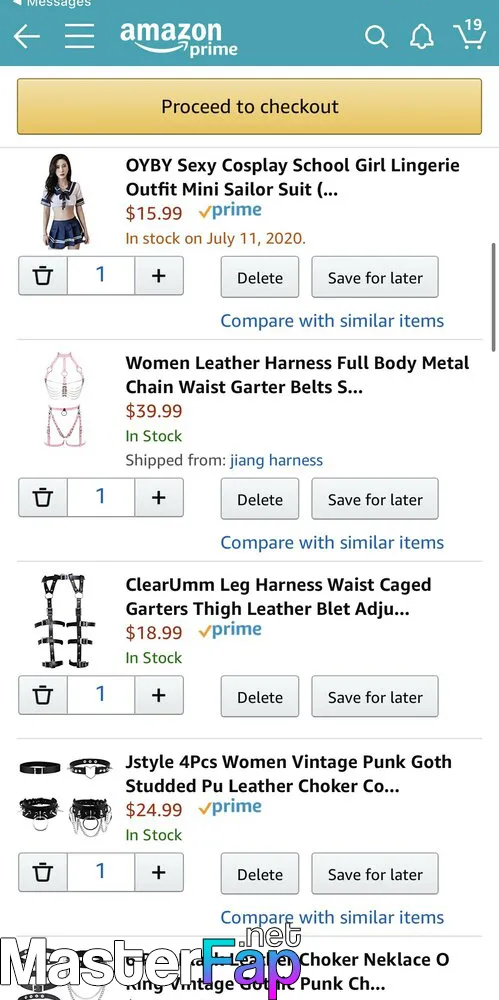Image resolution: width=499 pixels, height=1000 pixels.
Task: Save Jstyle Choker set for later
Action: pos(375,874)
